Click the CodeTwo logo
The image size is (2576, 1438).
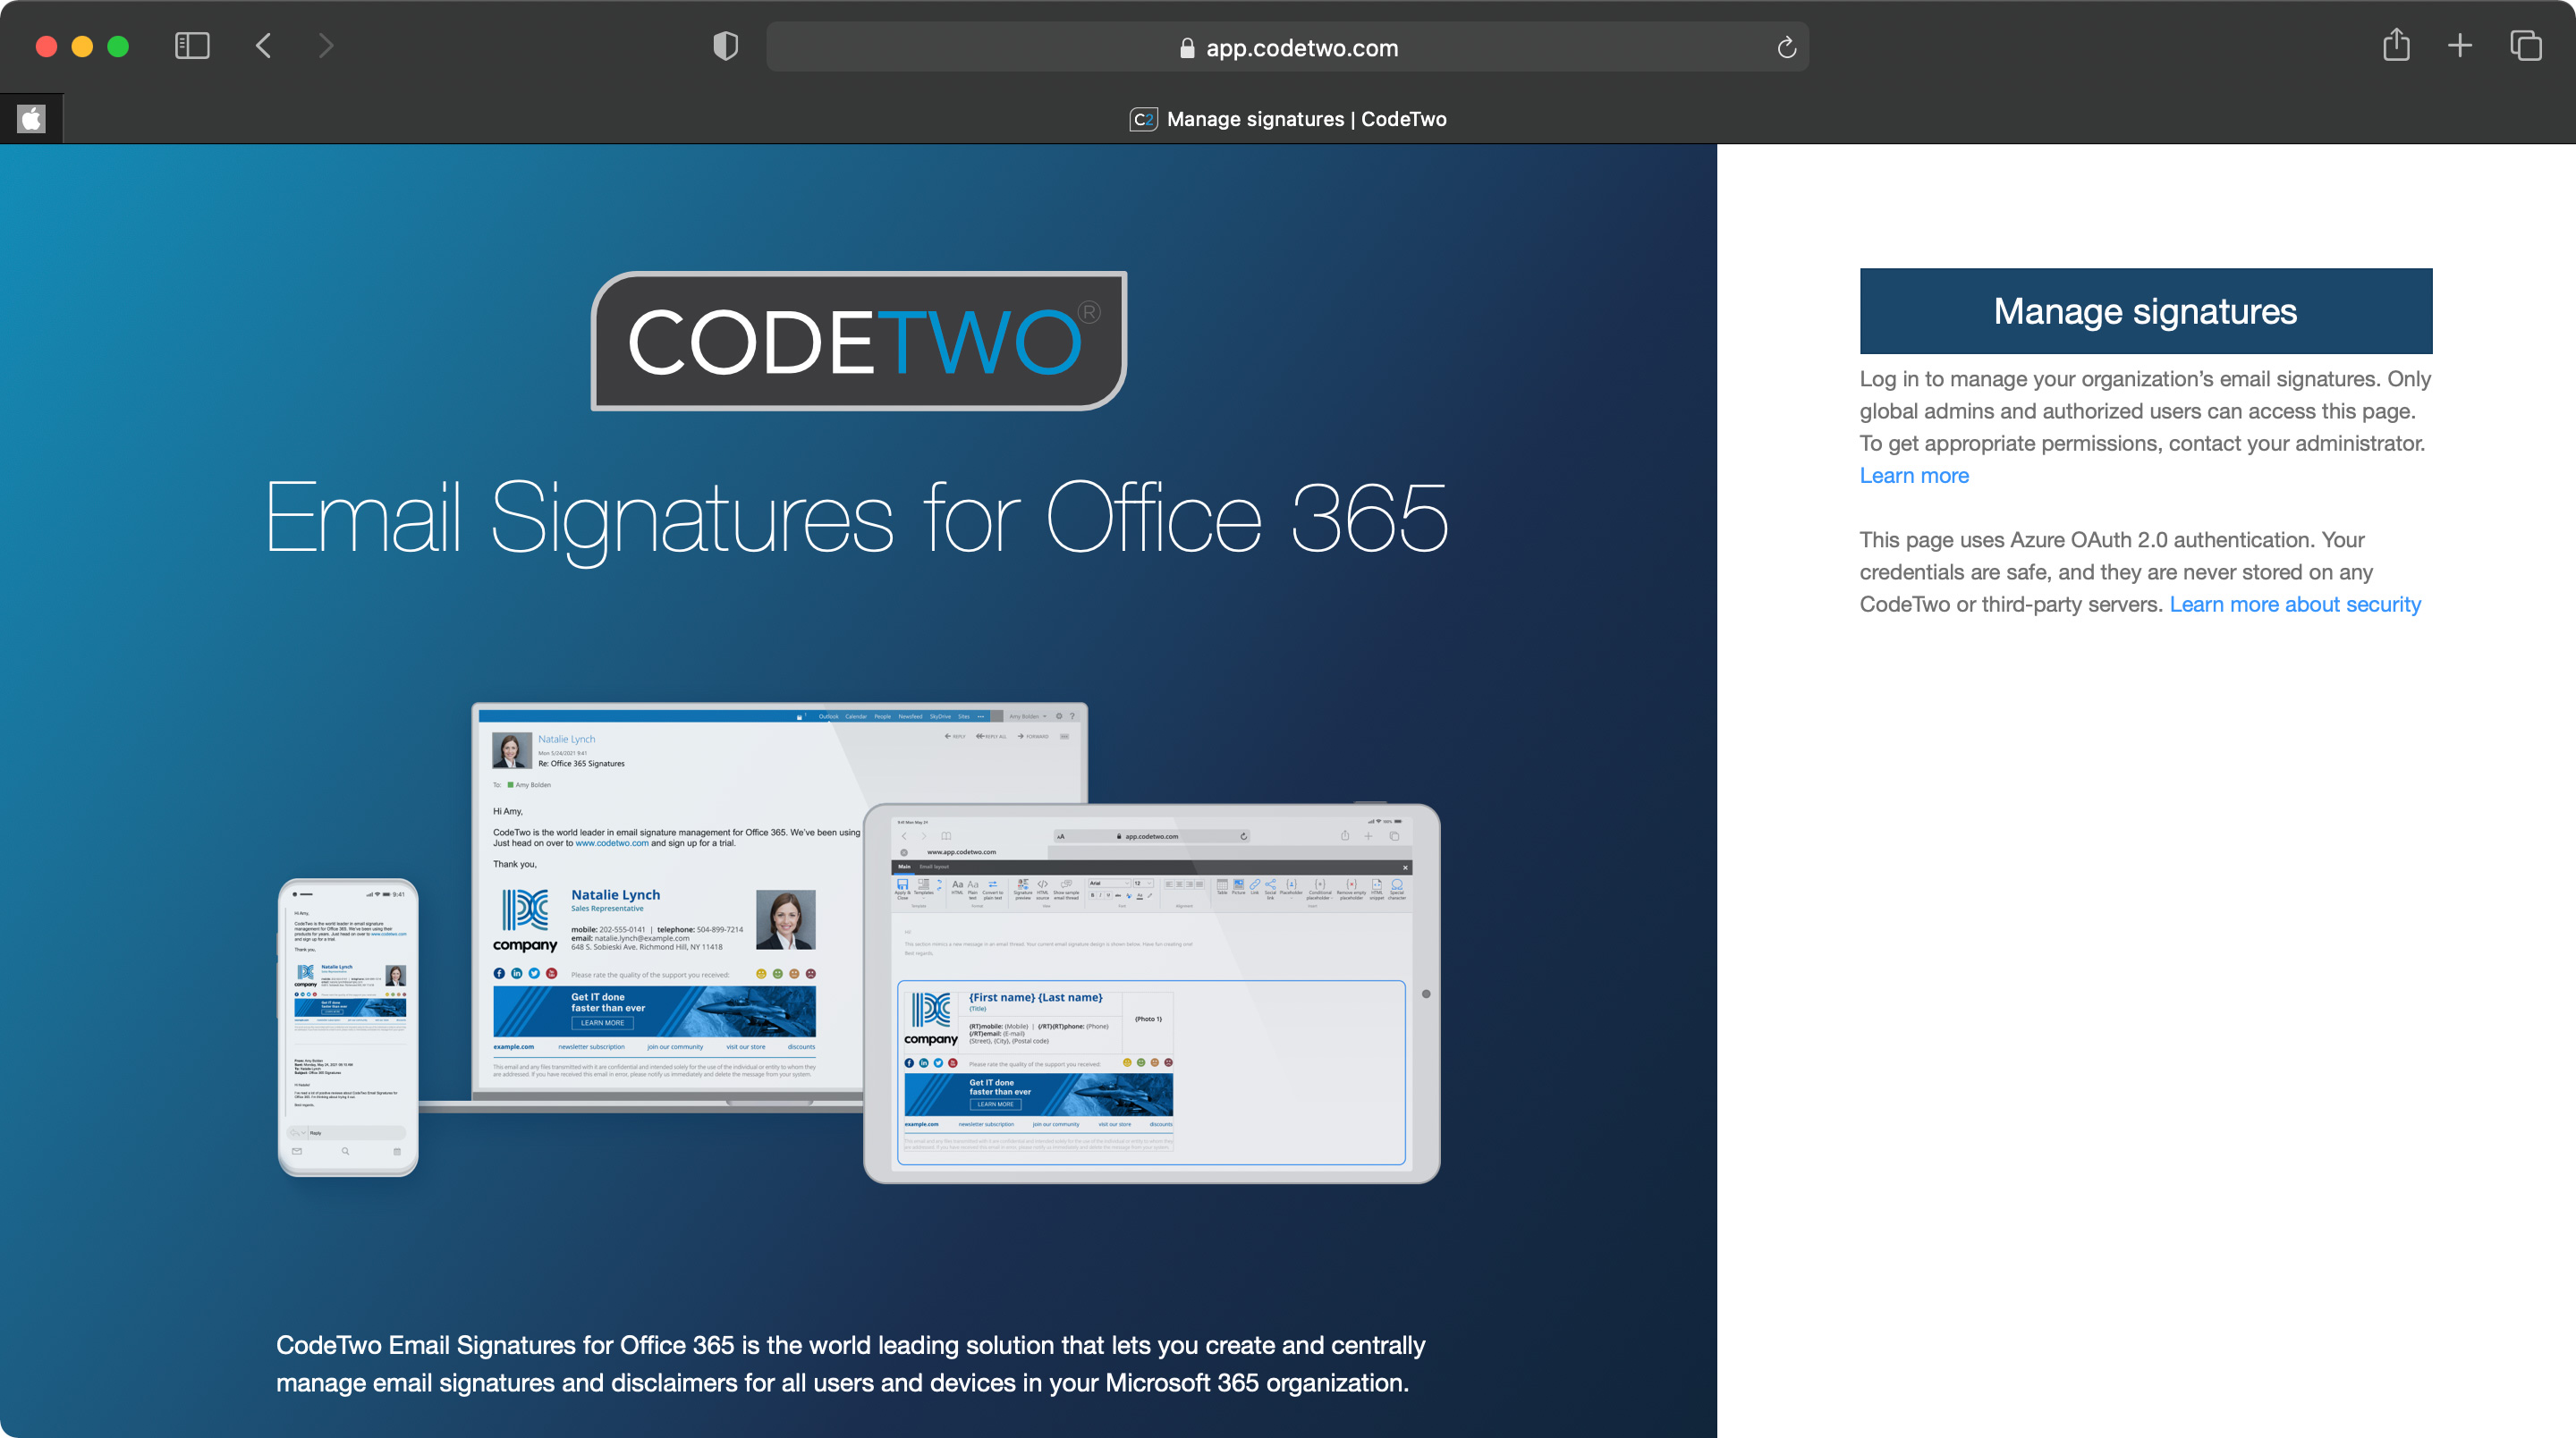pyautogui.click(x=859, y=341)
